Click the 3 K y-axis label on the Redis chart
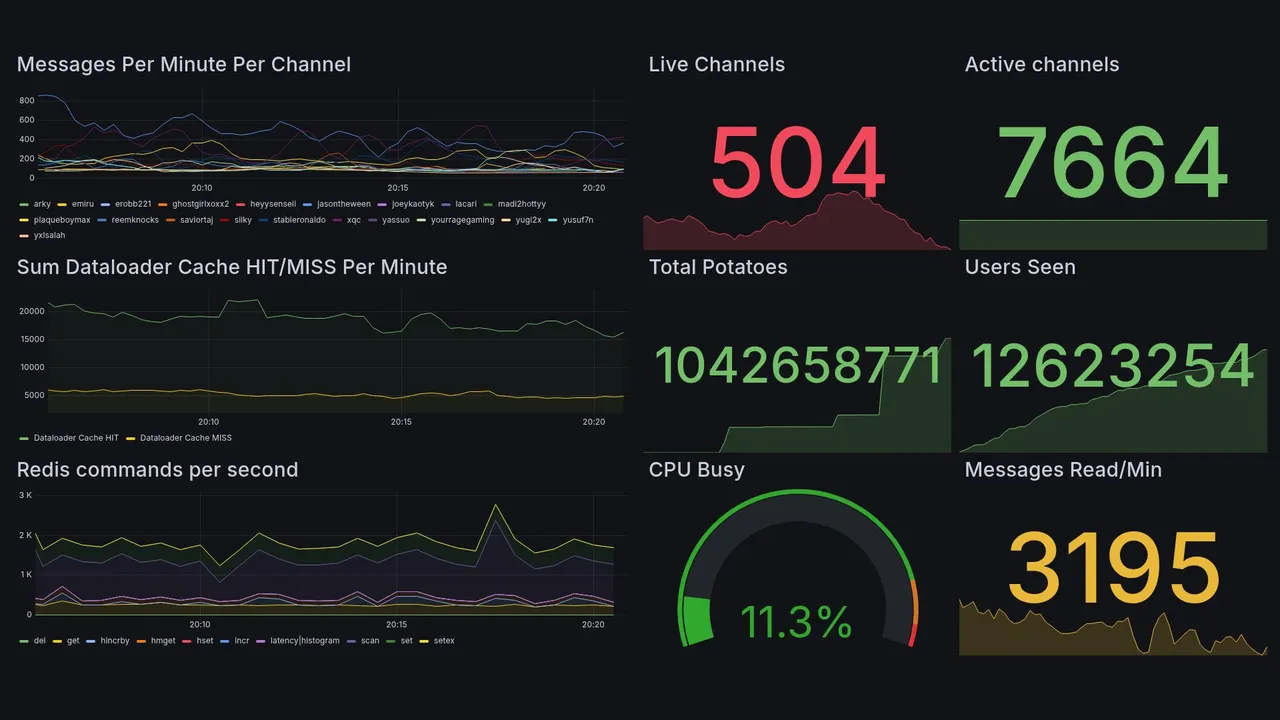This screenshot has width=1280, height=720. coord(26,495)
